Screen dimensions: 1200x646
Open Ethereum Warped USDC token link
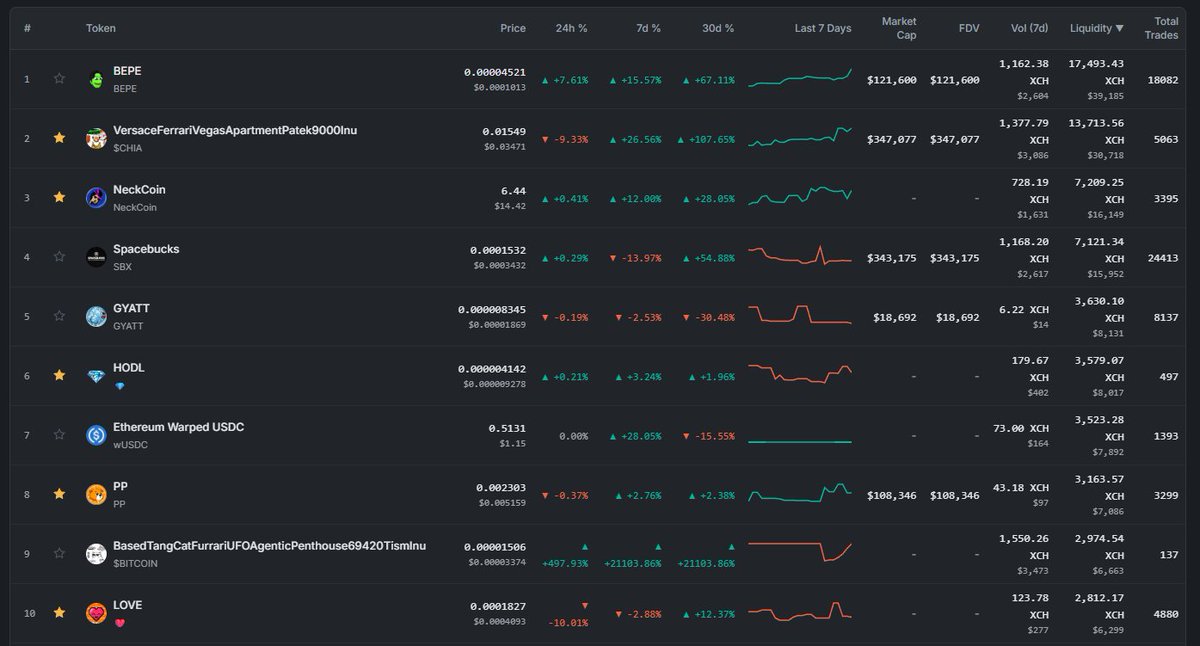click(179, 427)
